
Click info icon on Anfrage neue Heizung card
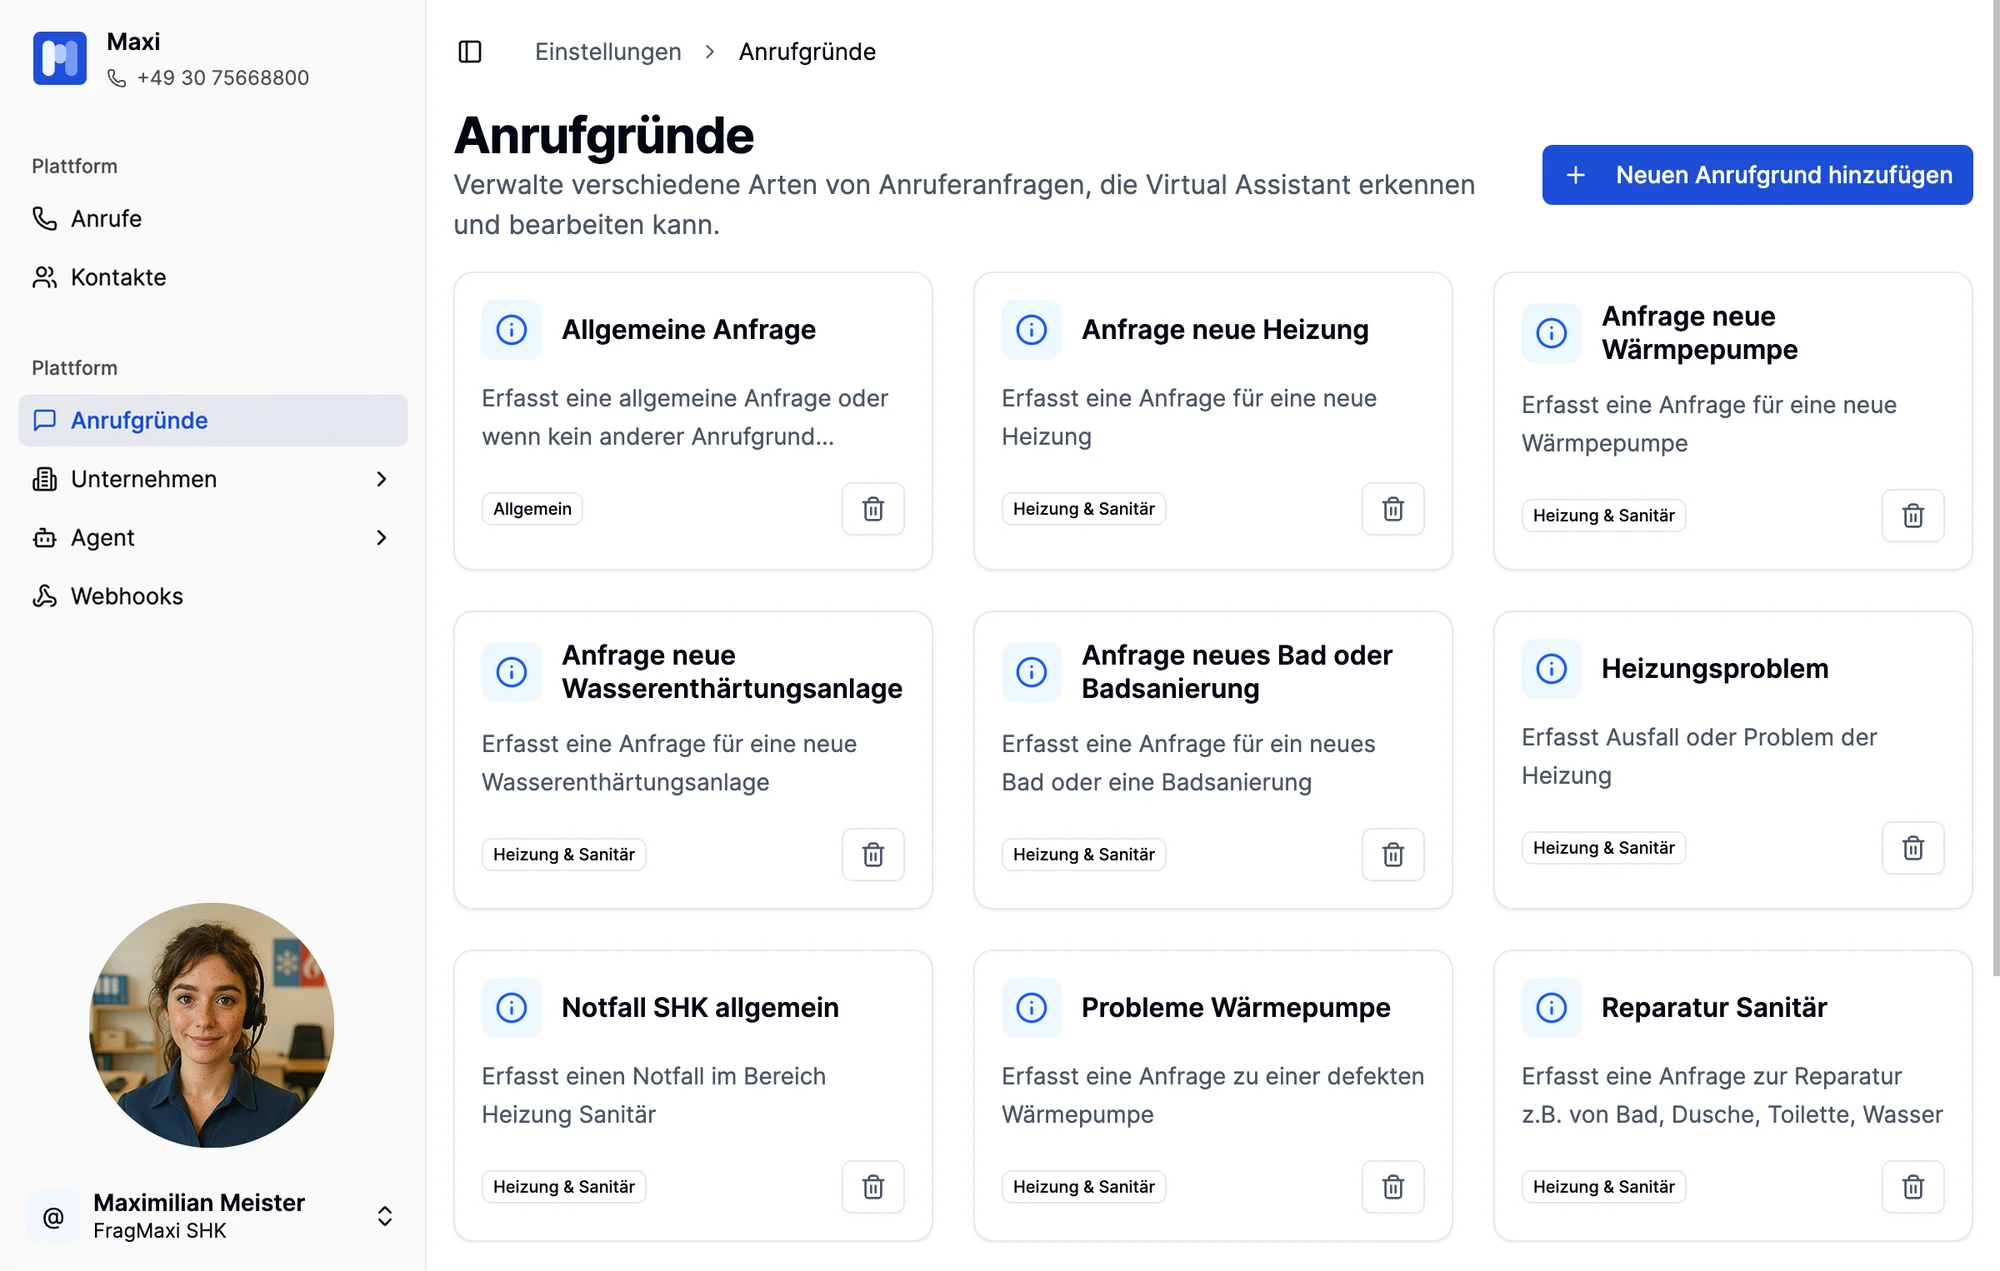click(x=1031, y=329)
